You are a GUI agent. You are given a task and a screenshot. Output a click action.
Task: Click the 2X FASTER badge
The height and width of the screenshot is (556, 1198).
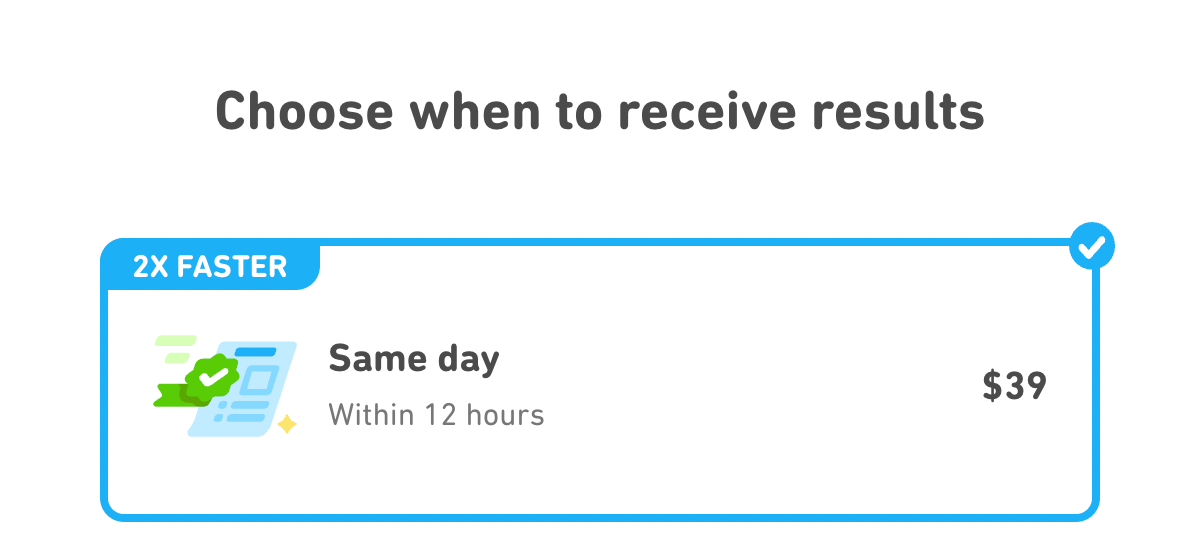point(210,266)
